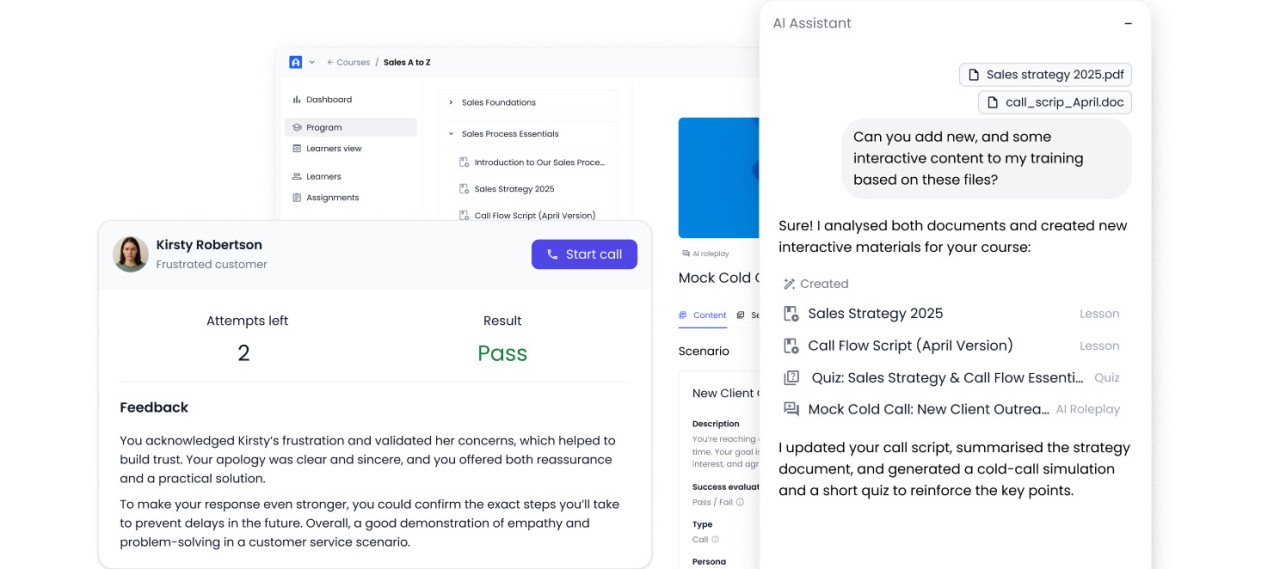Open the dropdown arrow next to the app logo
This screenshot has height=569, width=1280.
tap(312, 62)
